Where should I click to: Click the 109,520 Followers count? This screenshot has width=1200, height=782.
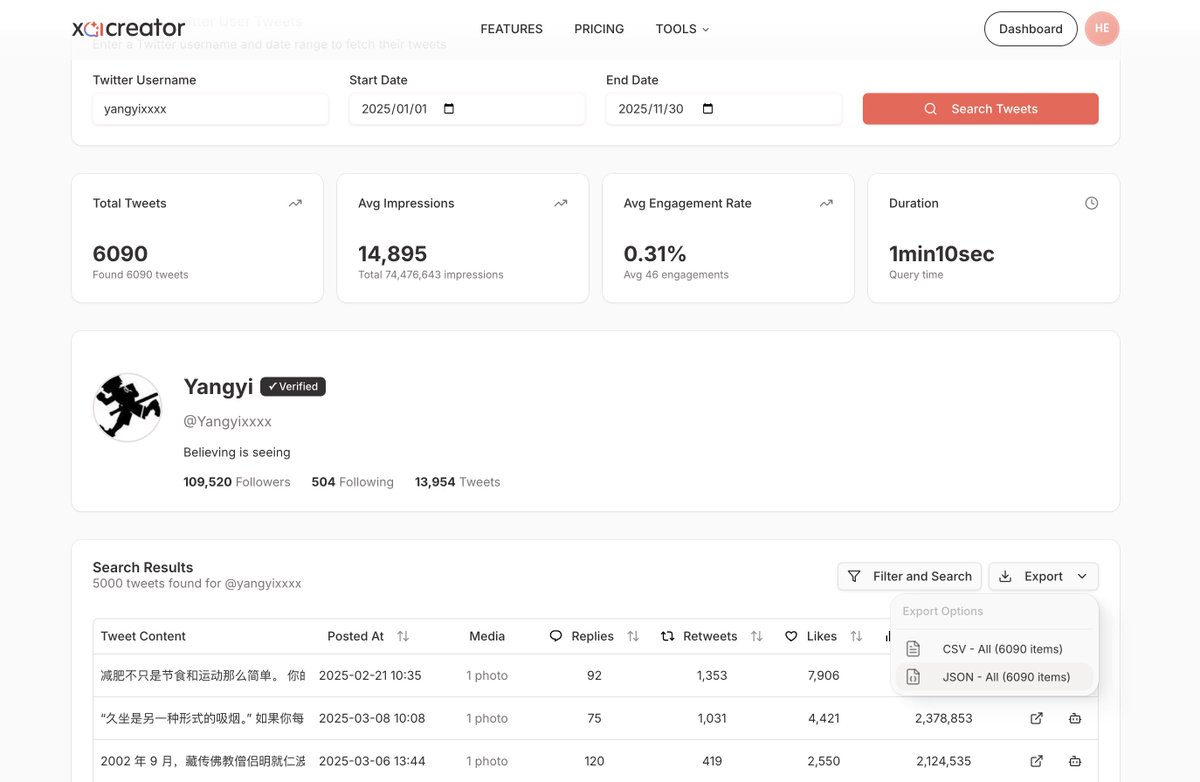[x=237, y=482]
